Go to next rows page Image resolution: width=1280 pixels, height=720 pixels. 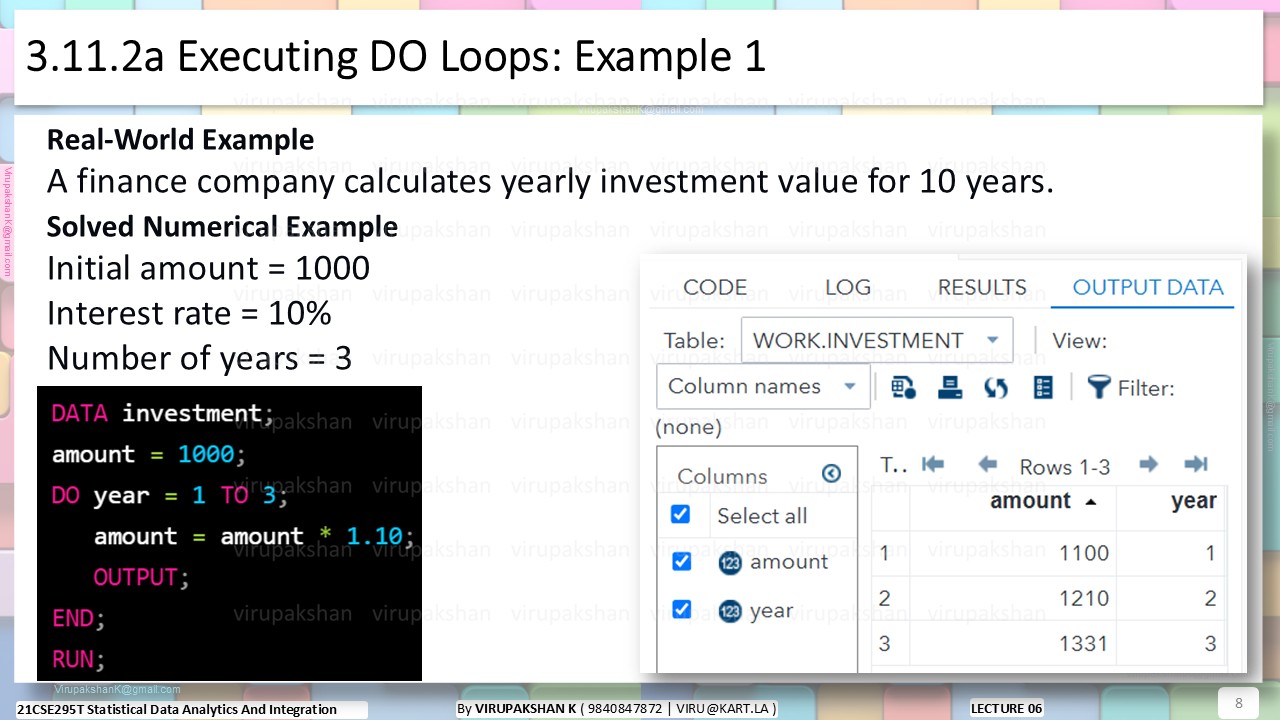coord(1148,464)
